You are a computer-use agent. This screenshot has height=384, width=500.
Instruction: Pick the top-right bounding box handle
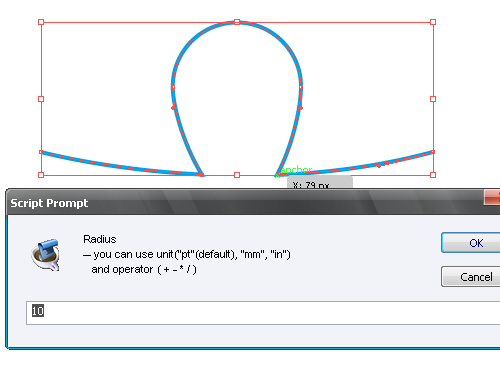click(433, 22)
